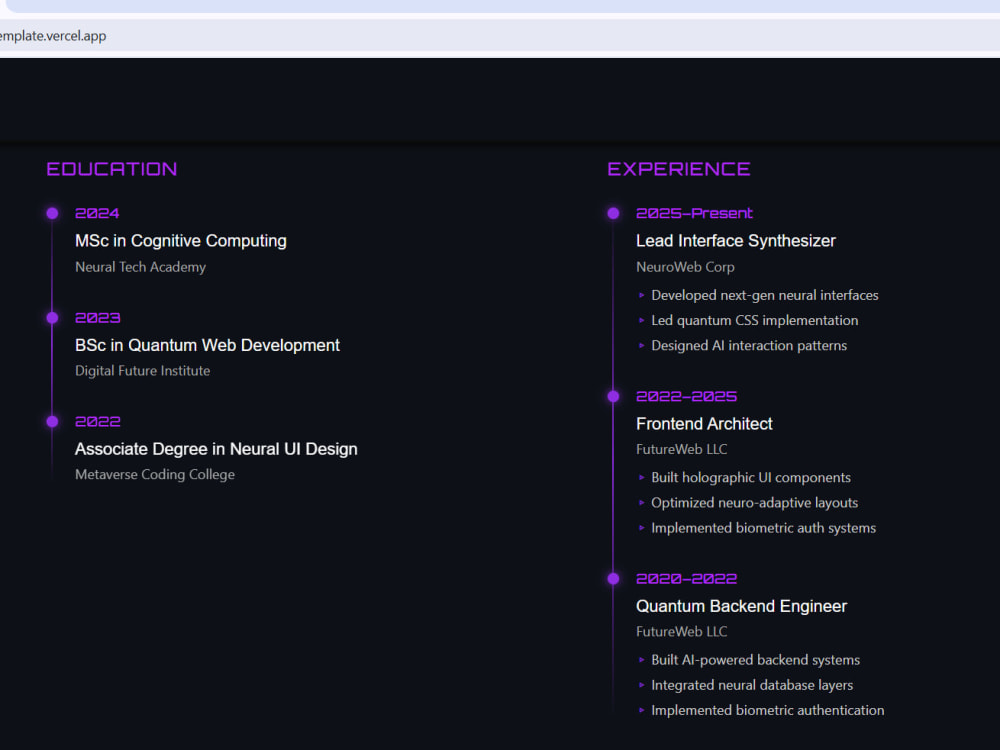The height and width of the screenshot is (750, 1000).
Task: Click the 2025–Present date label
Action: click(695, 213)
